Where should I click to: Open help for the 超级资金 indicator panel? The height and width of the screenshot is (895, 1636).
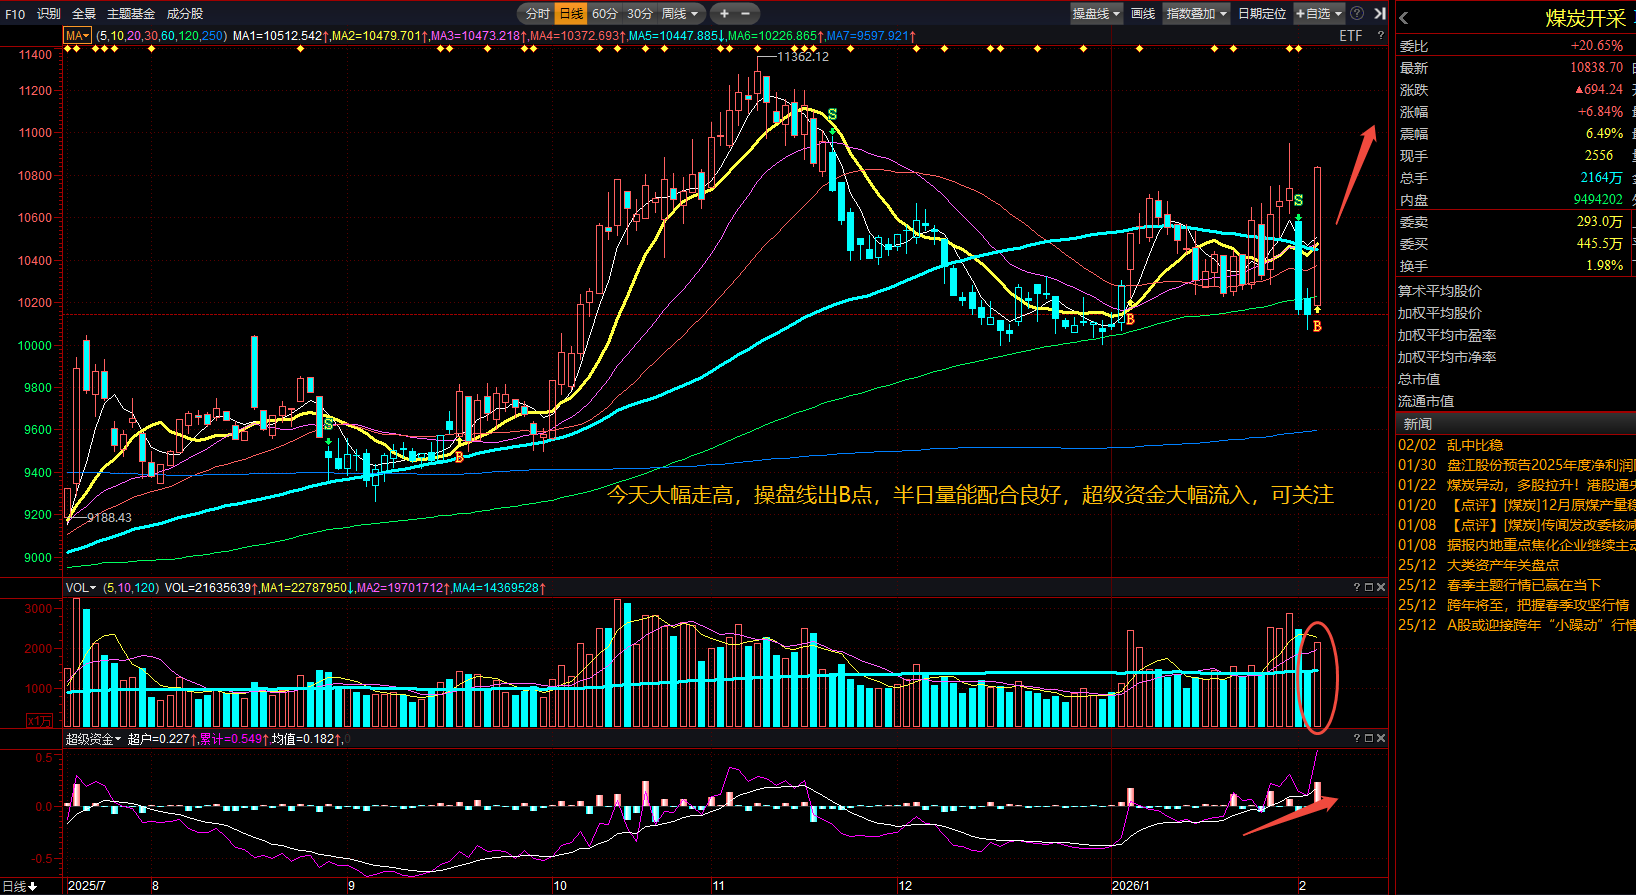[x=1357, y=738]
